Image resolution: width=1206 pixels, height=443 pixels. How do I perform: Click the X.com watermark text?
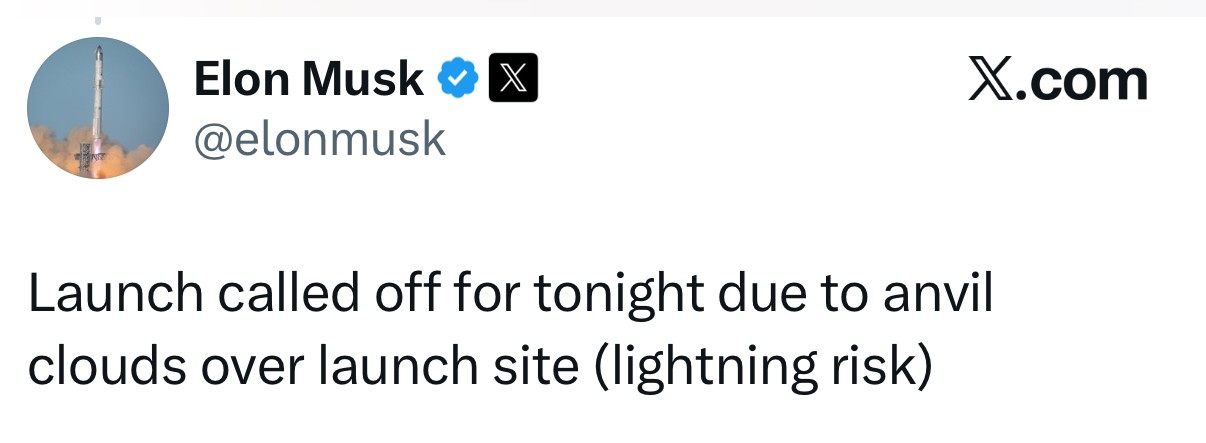click(x=1058, y=80)
